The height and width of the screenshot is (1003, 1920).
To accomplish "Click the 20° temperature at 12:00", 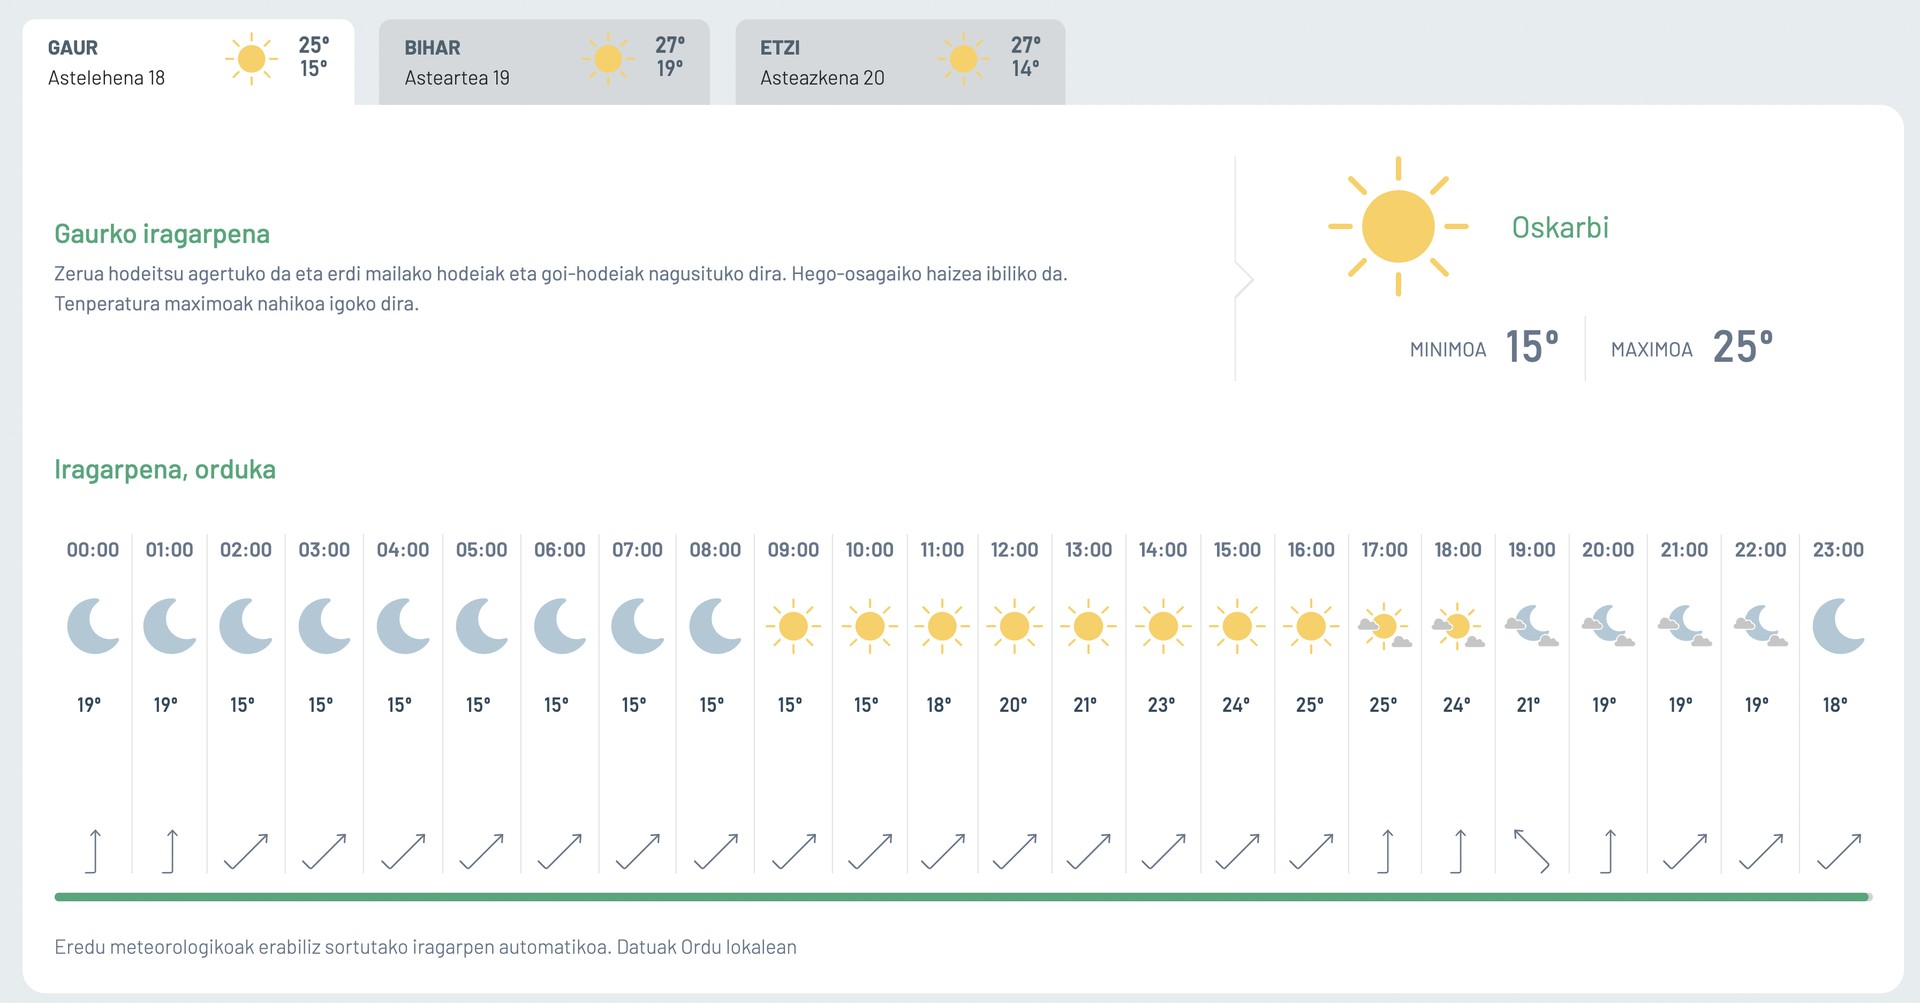I will (1013, 705).
